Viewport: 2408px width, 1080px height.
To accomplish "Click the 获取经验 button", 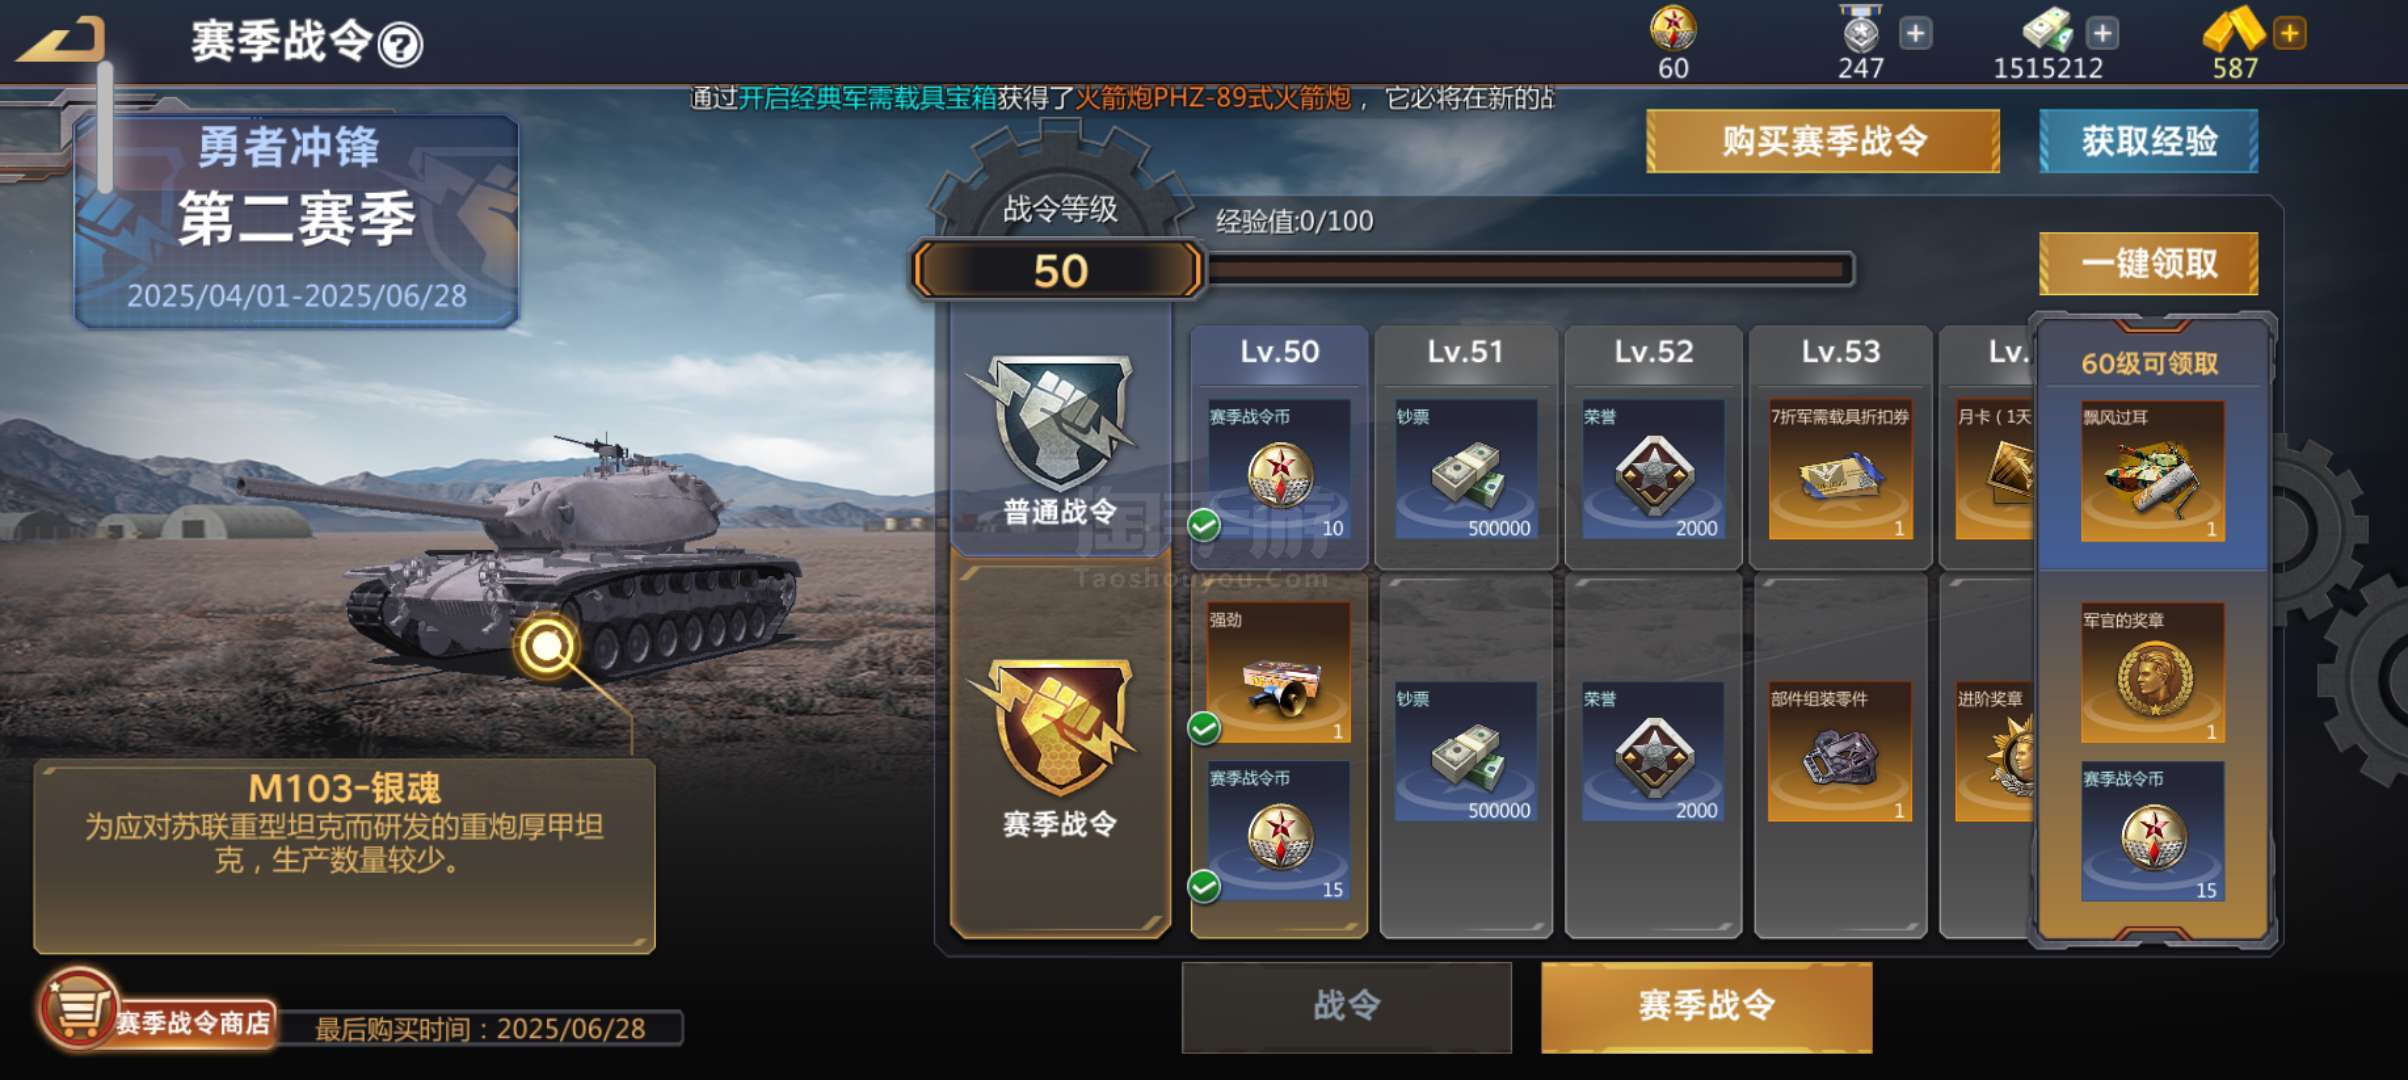I will tap(2148, 141).
